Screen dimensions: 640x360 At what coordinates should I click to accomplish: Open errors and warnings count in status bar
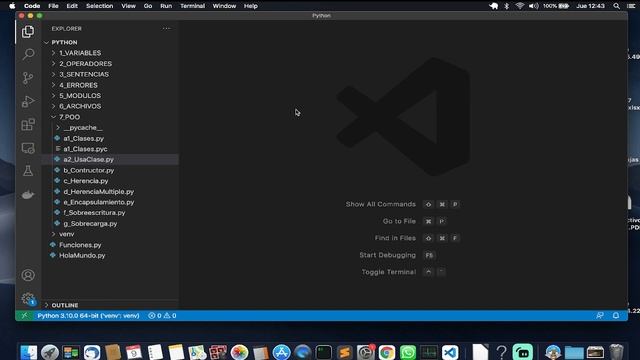[x=162, y=316]
